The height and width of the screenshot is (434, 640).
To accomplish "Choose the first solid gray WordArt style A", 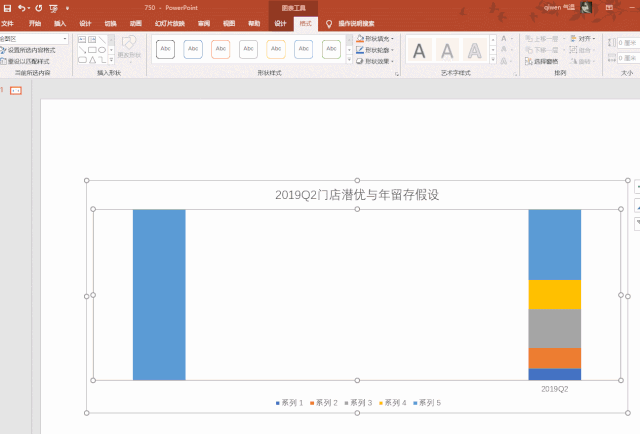I will [x=420, y=50].
